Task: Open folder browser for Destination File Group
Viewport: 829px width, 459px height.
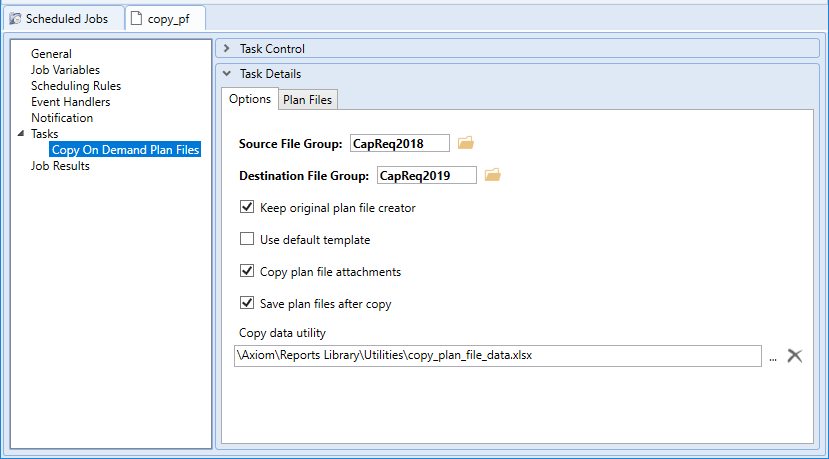Action: click(x=492, y=175)
